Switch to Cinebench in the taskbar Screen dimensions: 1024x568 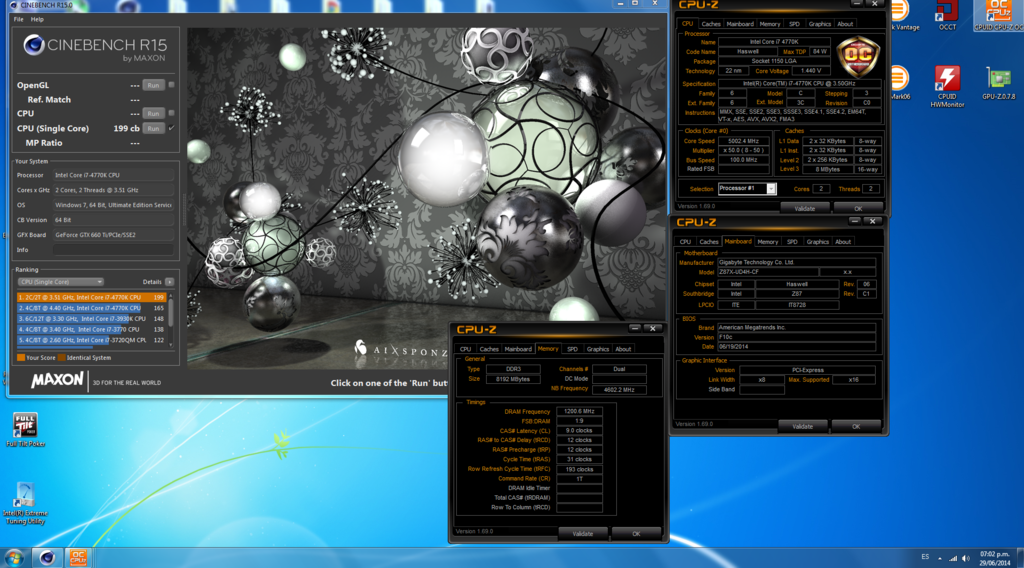click(47, 558)
